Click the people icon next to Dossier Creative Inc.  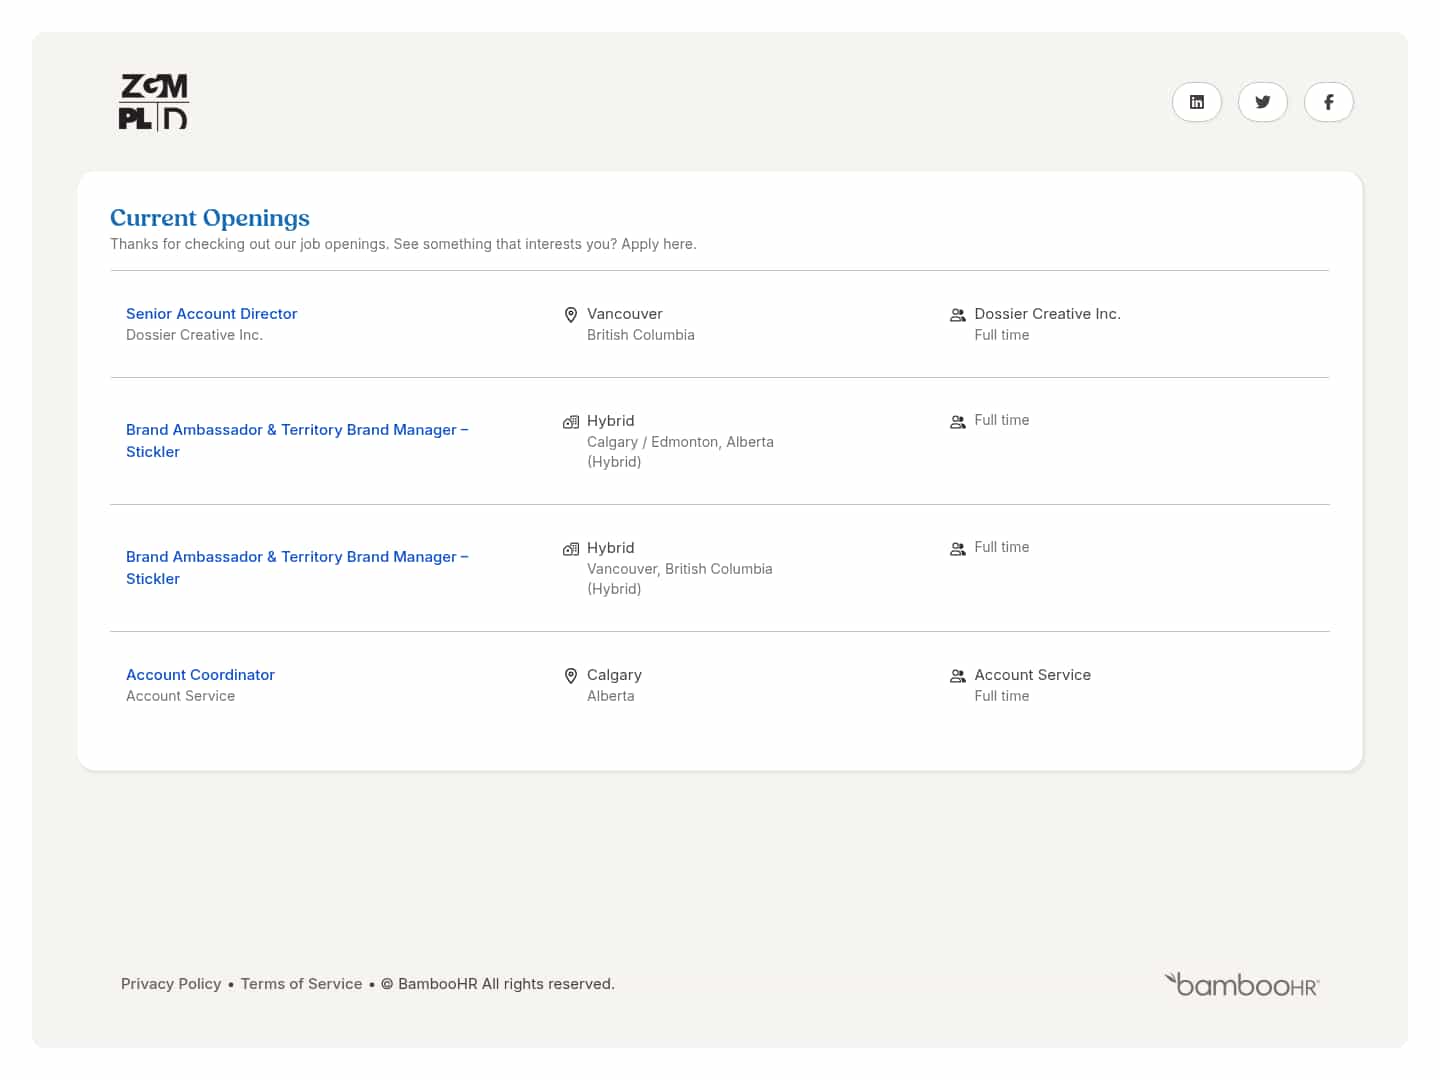(x=958, y=314)
